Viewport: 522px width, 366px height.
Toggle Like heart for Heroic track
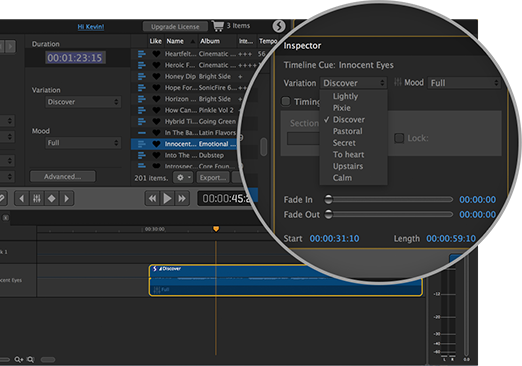156,65
